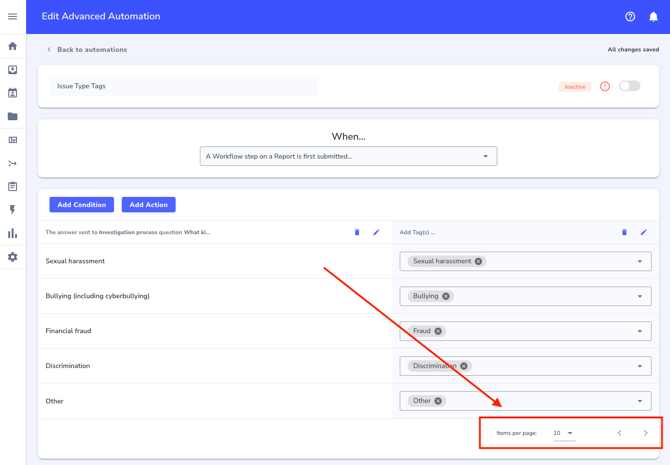Image resolution: width=670 pixels, height=465 pixels.
Task: Remove the Sexual harassment tag chip
Action: coord(478,261)
